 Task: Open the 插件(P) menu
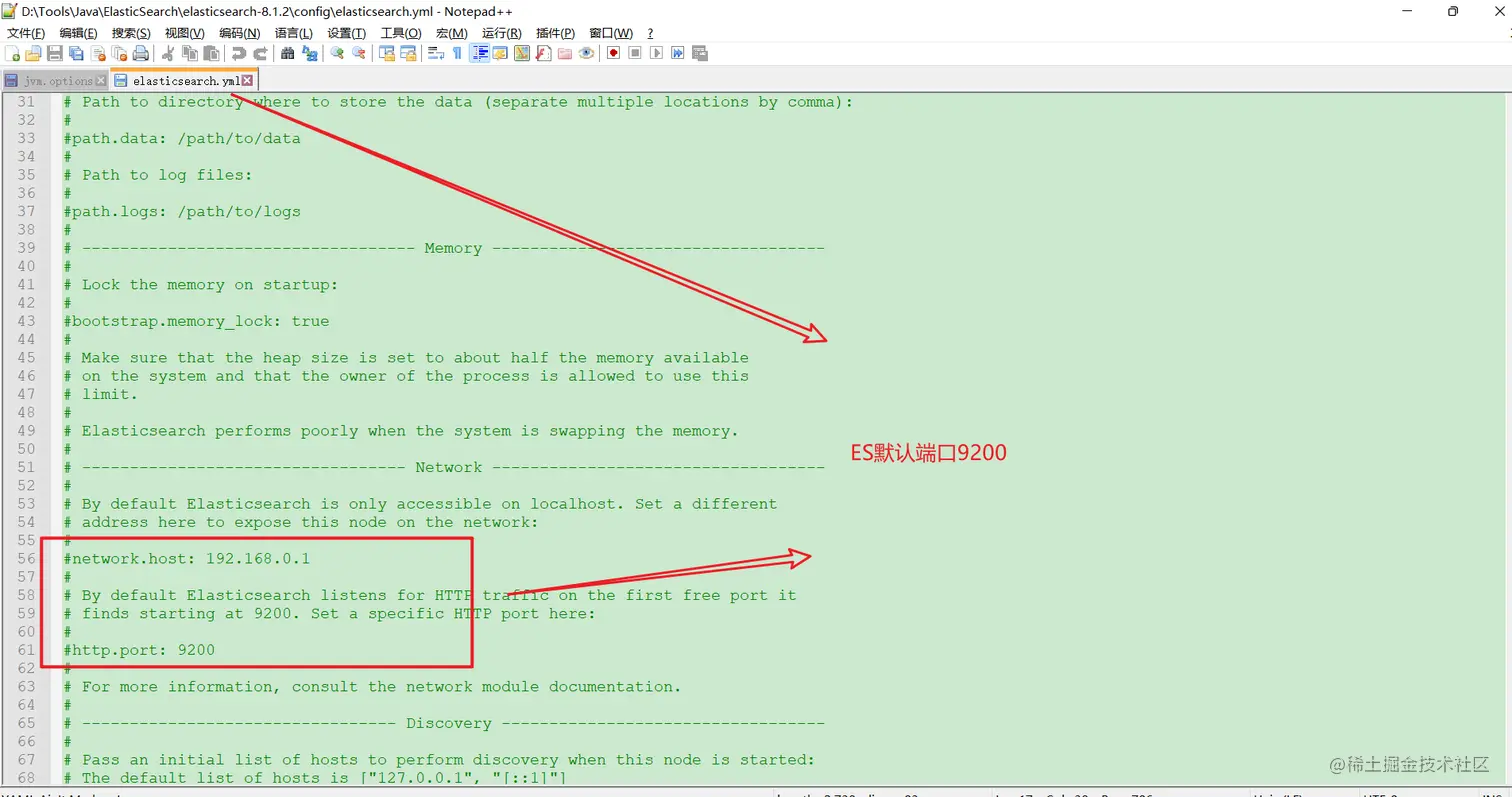click(556, 33)
